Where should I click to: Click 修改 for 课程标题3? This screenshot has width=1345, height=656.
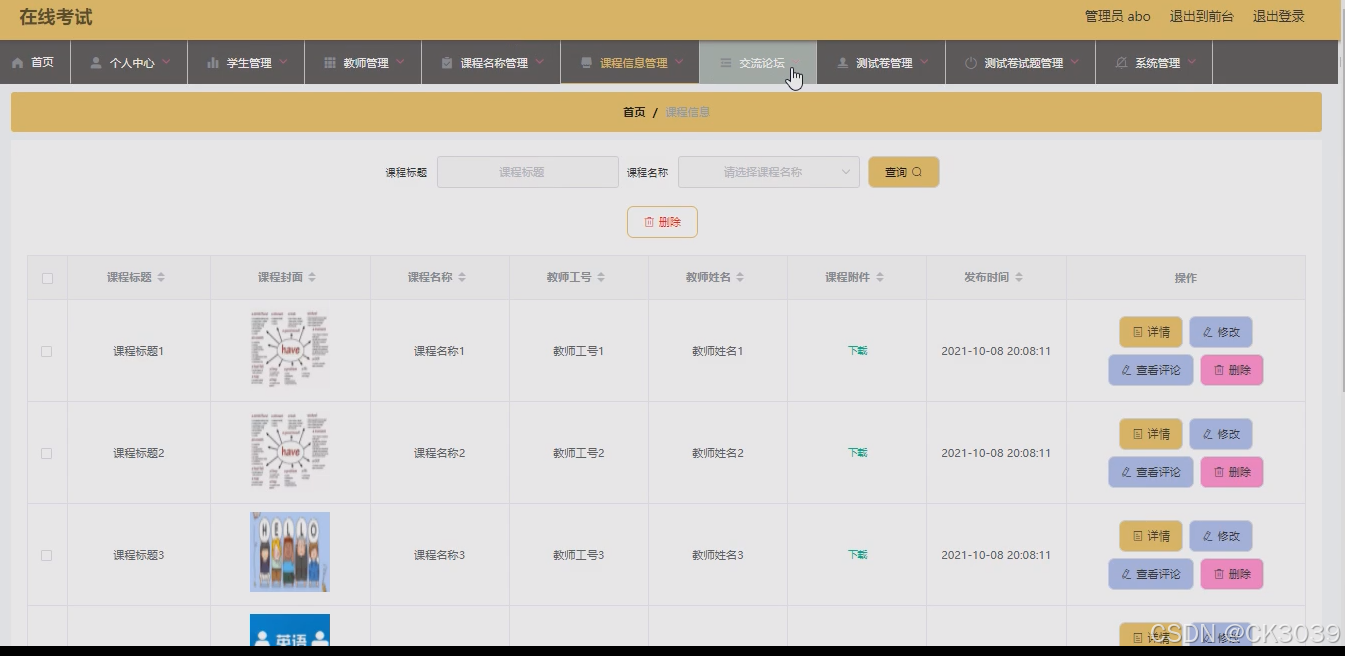pyautogui.click(x=1221, y=536)
